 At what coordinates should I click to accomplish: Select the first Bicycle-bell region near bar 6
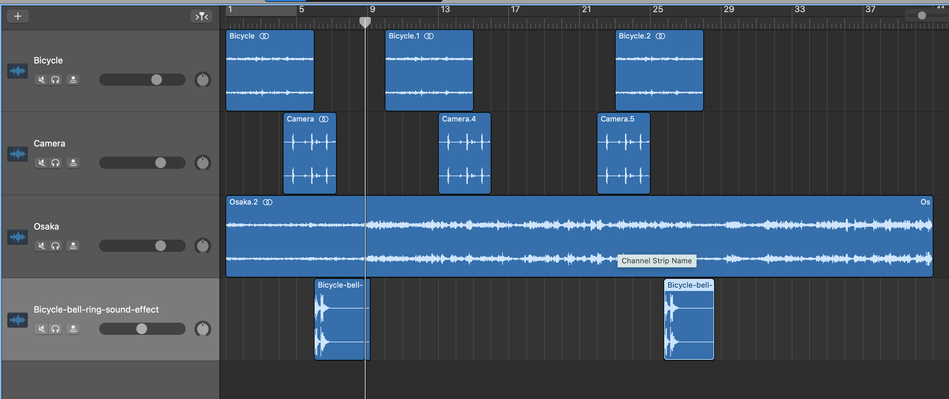[x=342, y=320]
